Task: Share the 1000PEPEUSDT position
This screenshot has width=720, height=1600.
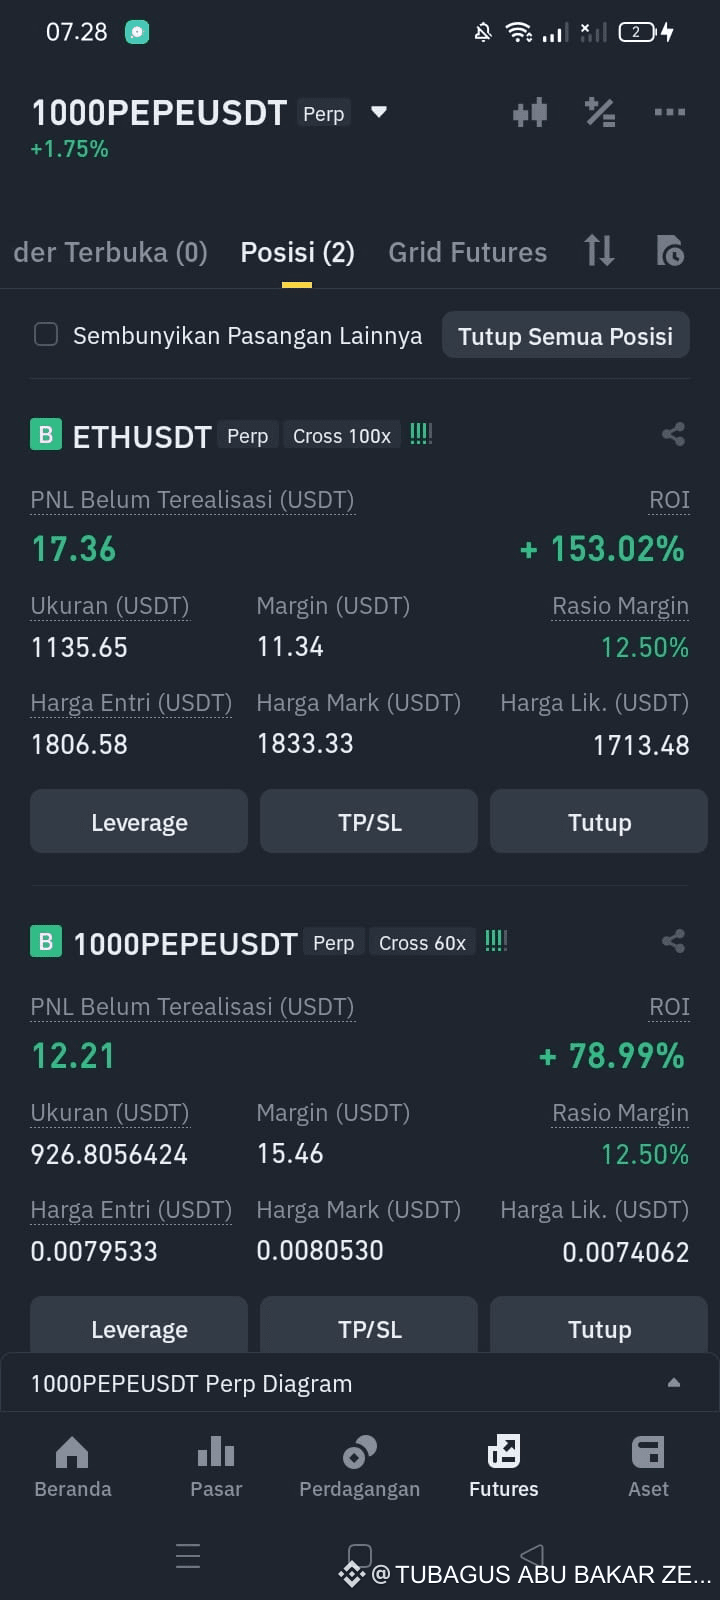Action: pyautogui.click(x=673, y=941)
